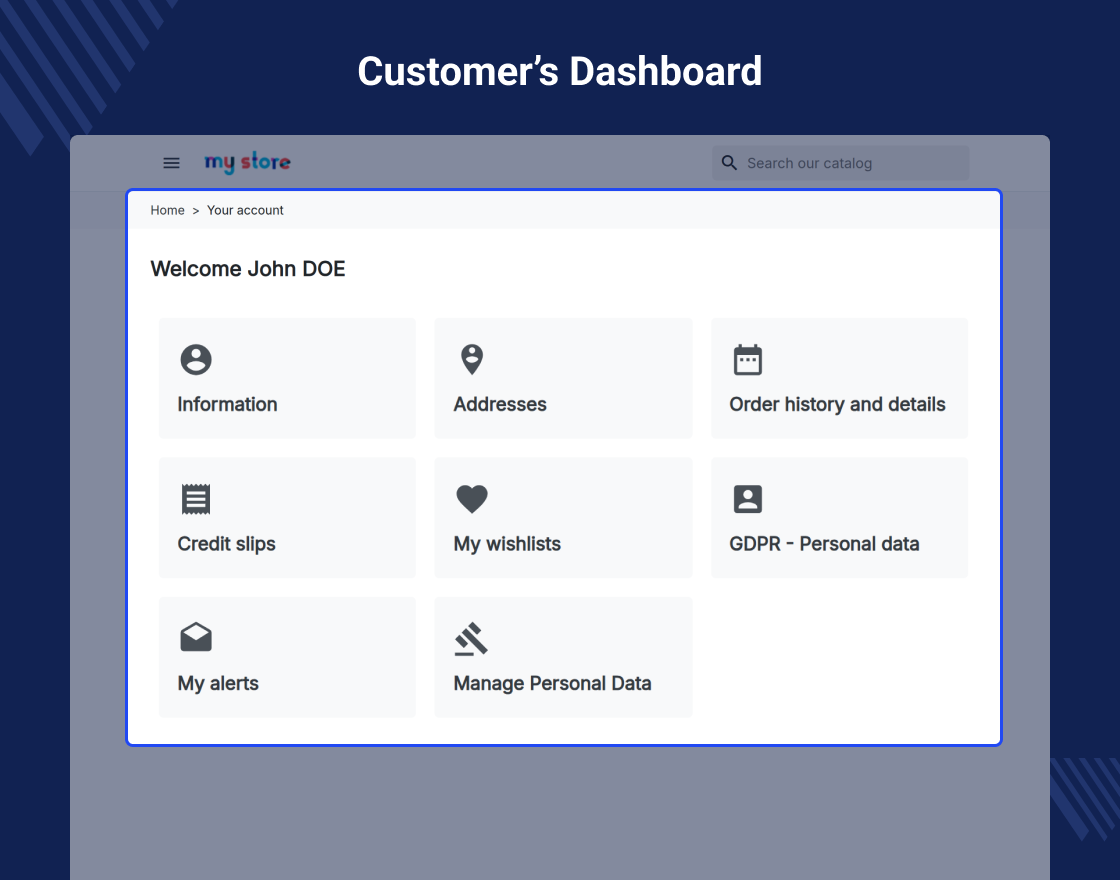Click the search magnifier icon
The width and height of the screenshot is (1120, 880).
729,163
